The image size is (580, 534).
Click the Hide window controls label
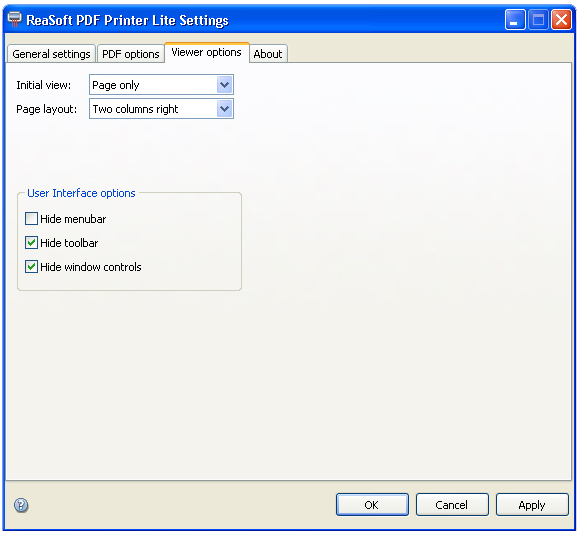(x=91, y=267)
